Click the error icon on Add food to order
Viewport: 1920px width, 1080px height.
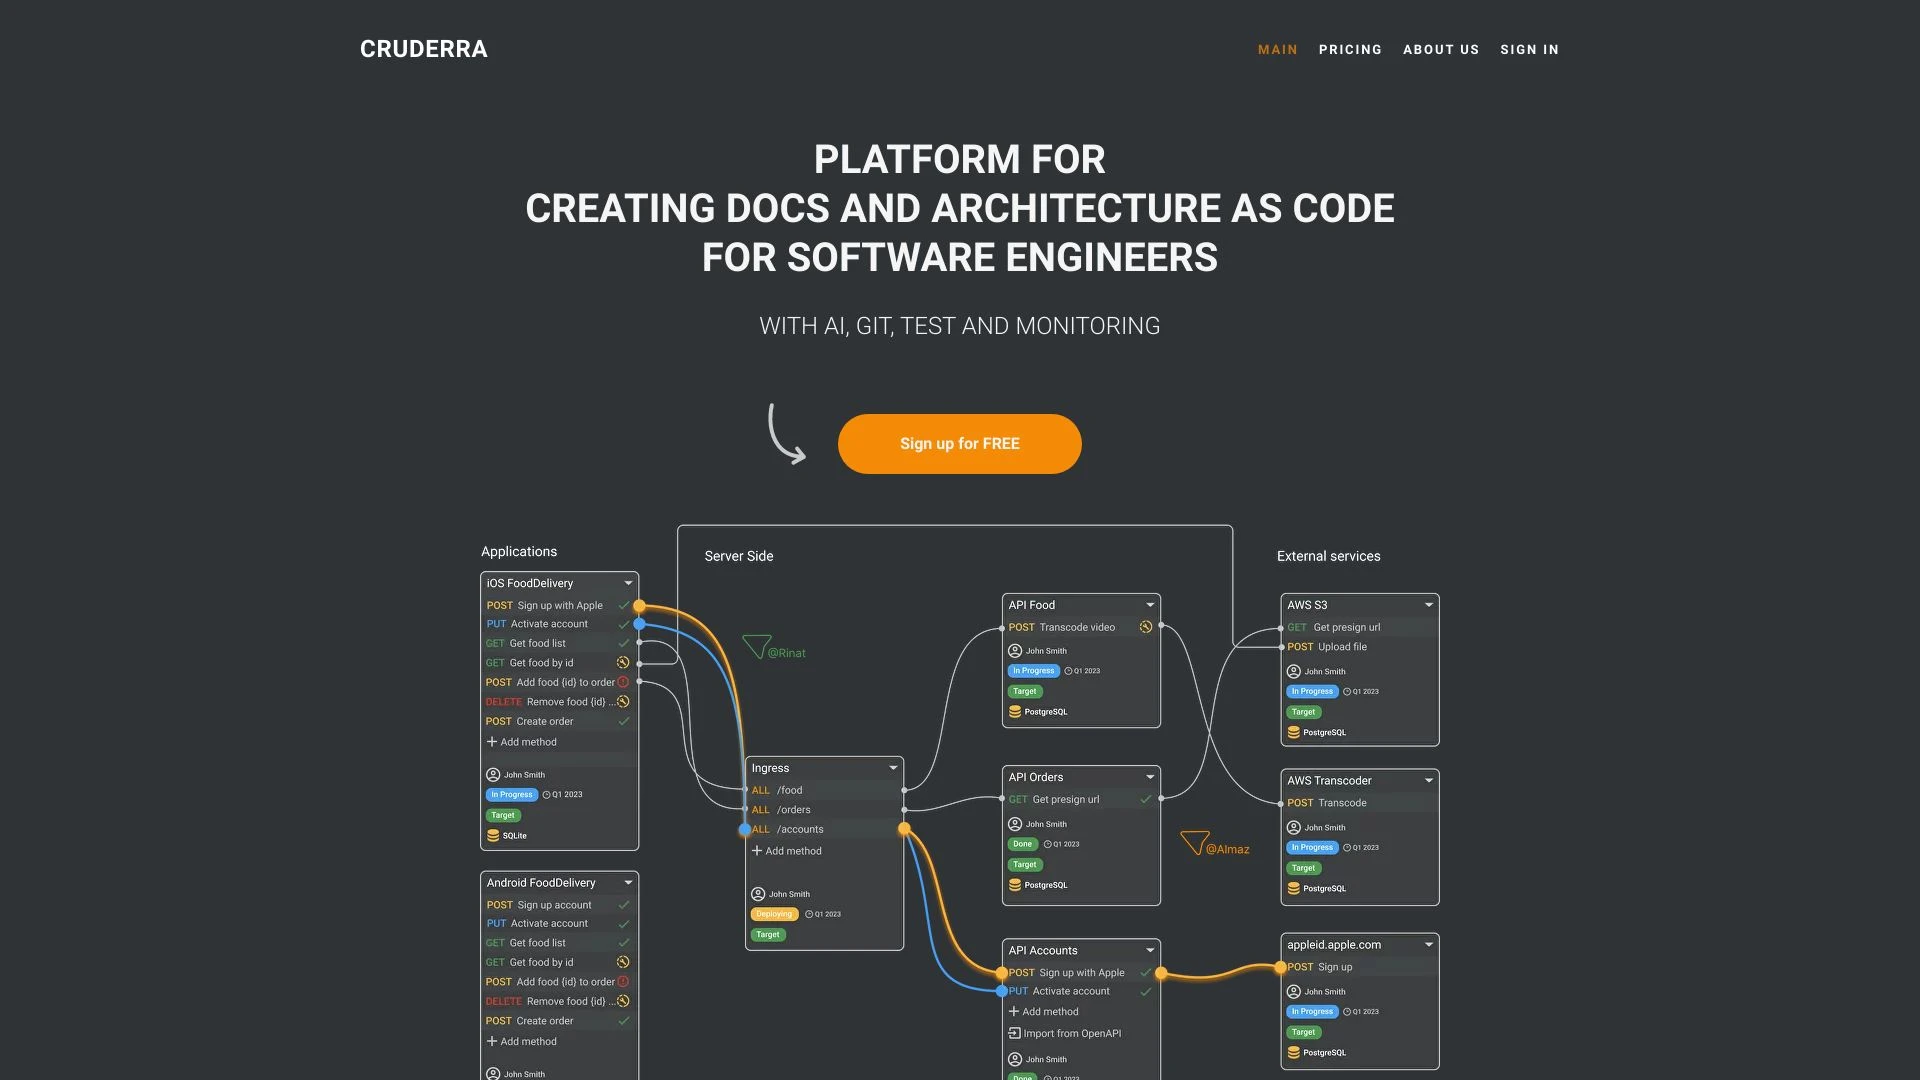click(624, 682)
